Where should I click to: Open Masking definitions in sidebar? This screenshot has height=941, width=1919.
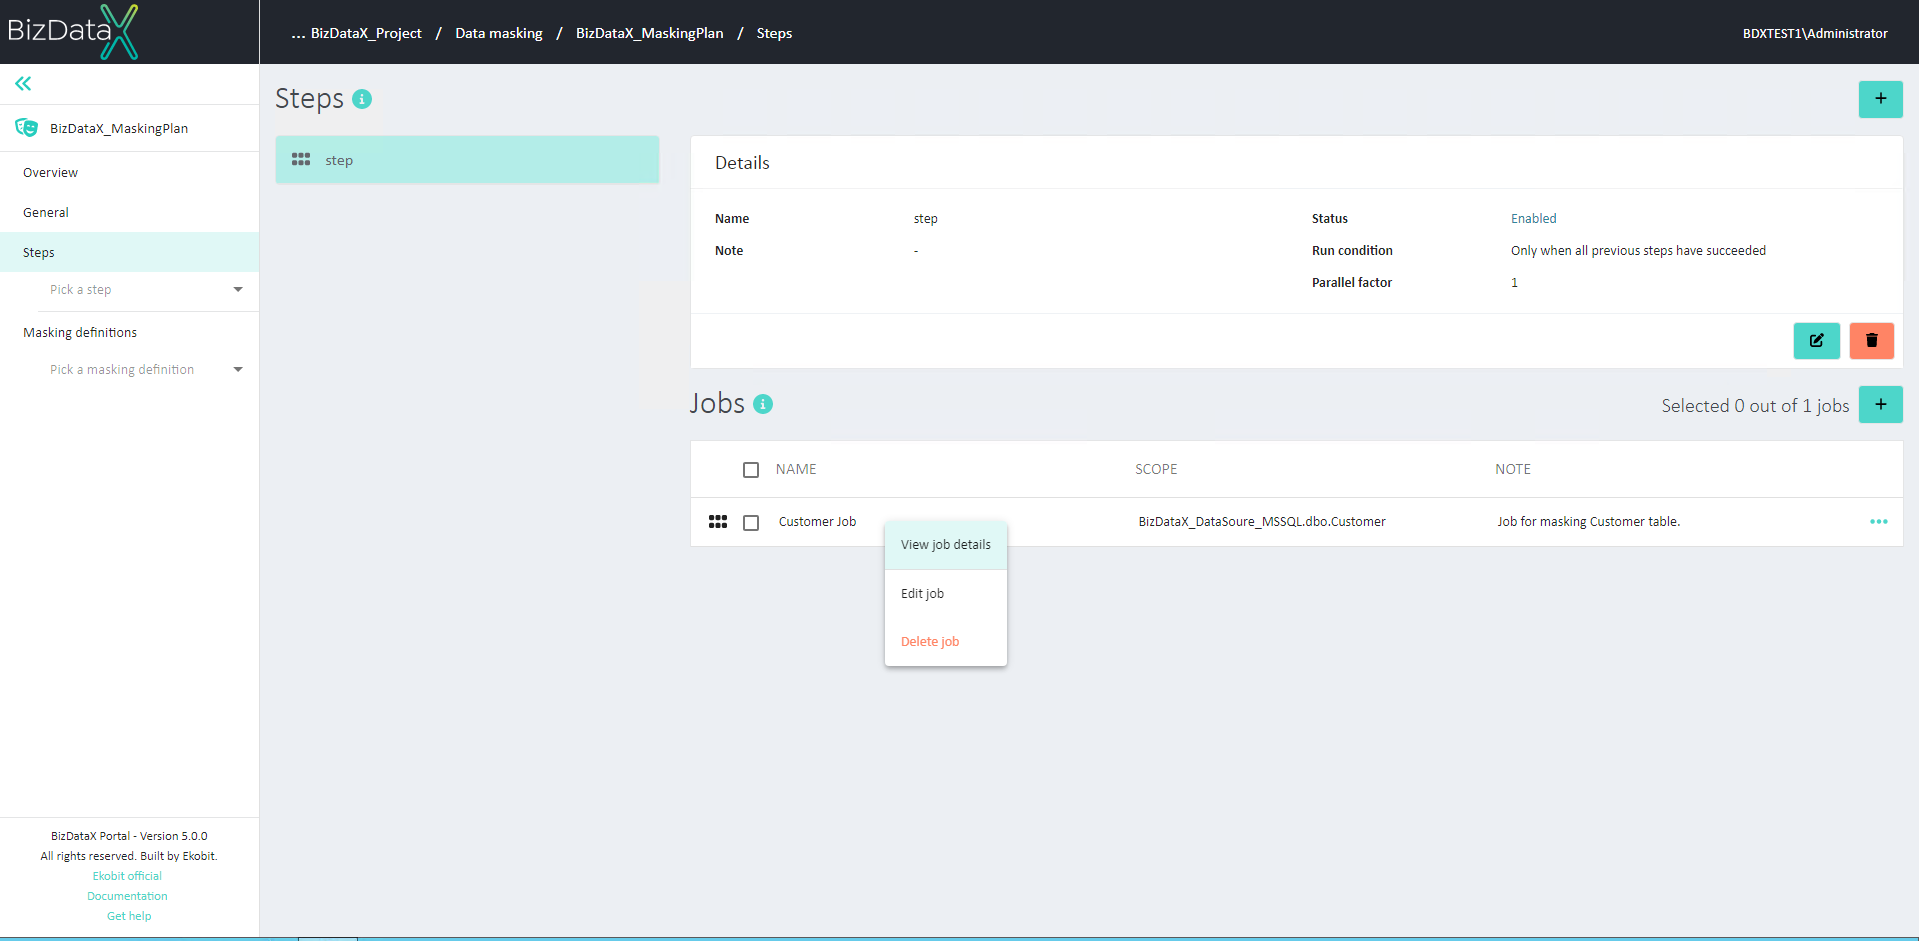click(x=129, y=333)
